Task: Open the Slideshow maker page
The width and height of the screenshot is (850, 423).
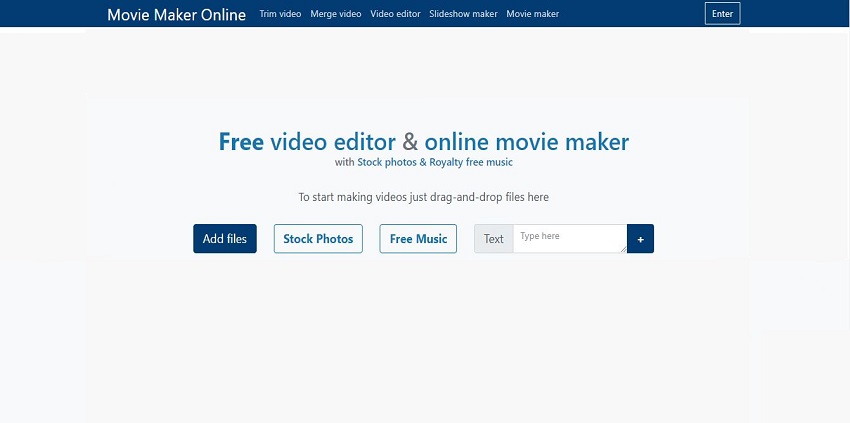Action: [463, 14]
